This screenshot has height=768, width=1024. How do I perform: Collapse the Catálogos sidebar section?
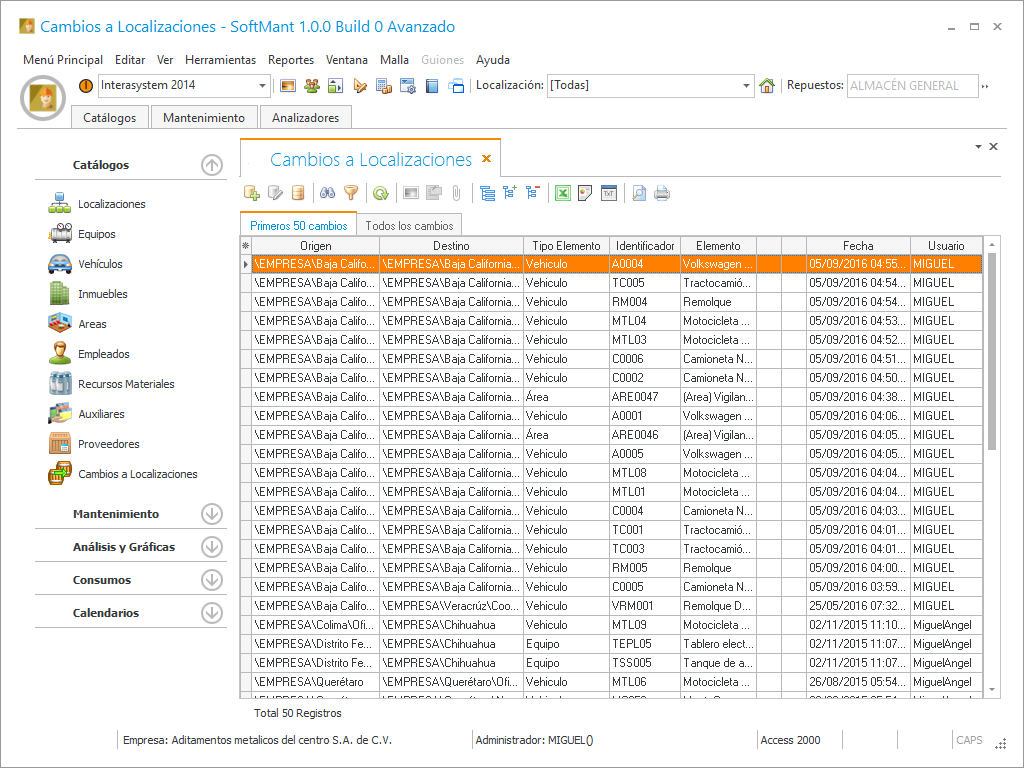tap(211, 165)
